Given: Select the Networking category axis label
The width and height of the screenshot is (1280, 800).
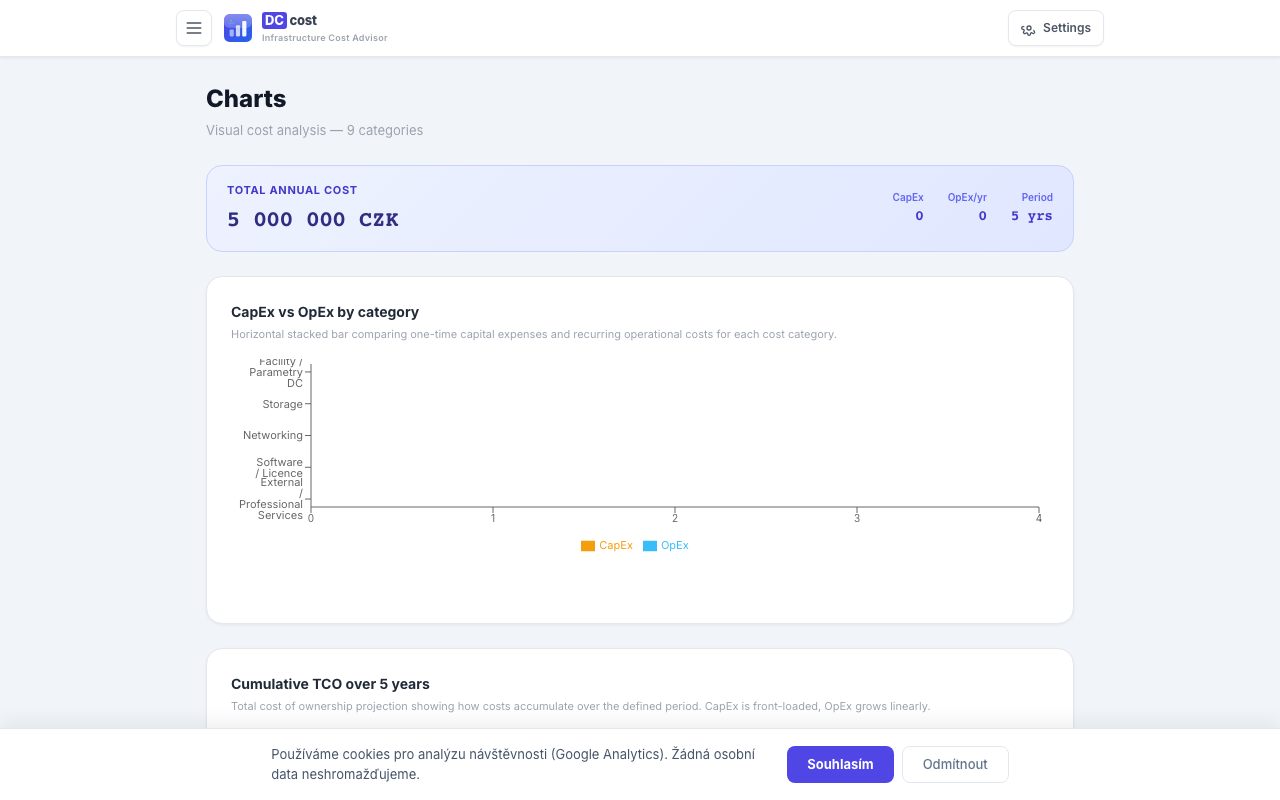Looking at the screenshot, I should pyautogui.click(x=273, y=435).
